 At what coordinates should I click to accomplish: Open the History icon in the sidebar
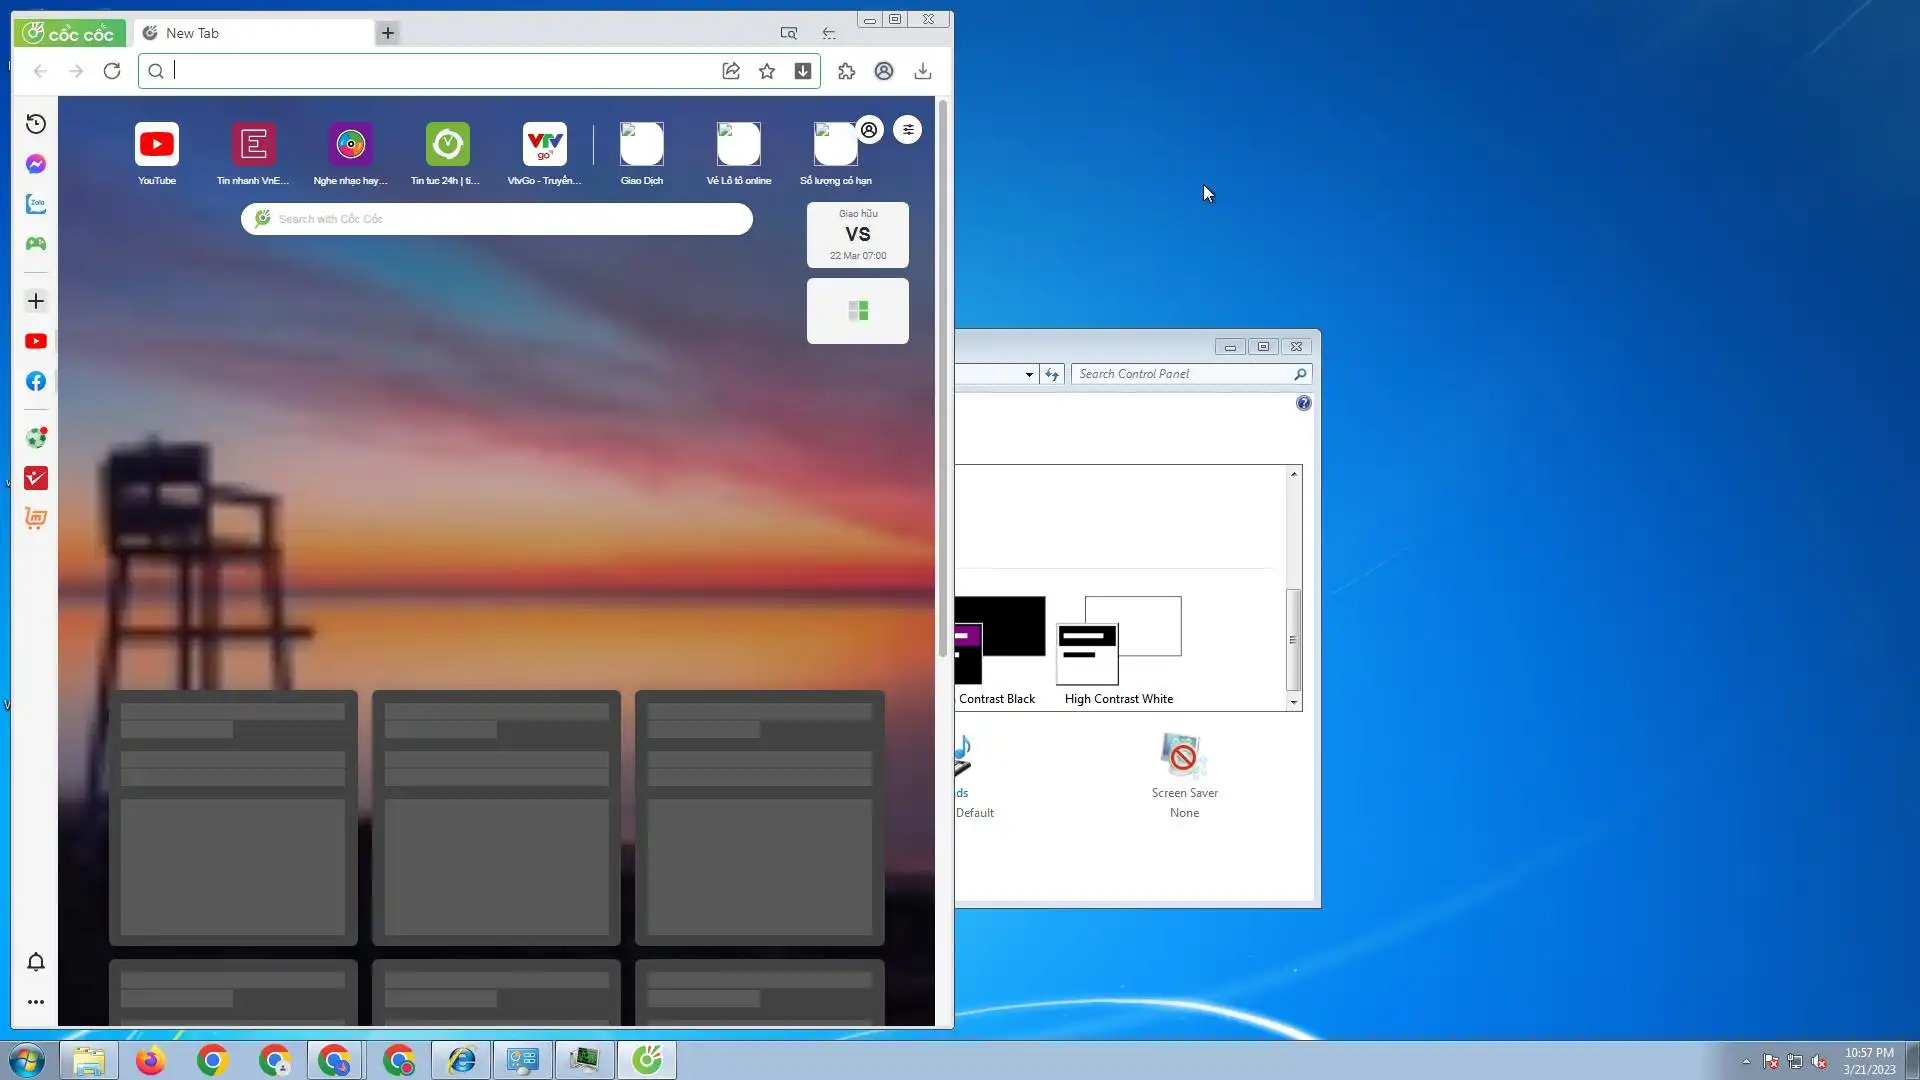[x=36, y=124]
